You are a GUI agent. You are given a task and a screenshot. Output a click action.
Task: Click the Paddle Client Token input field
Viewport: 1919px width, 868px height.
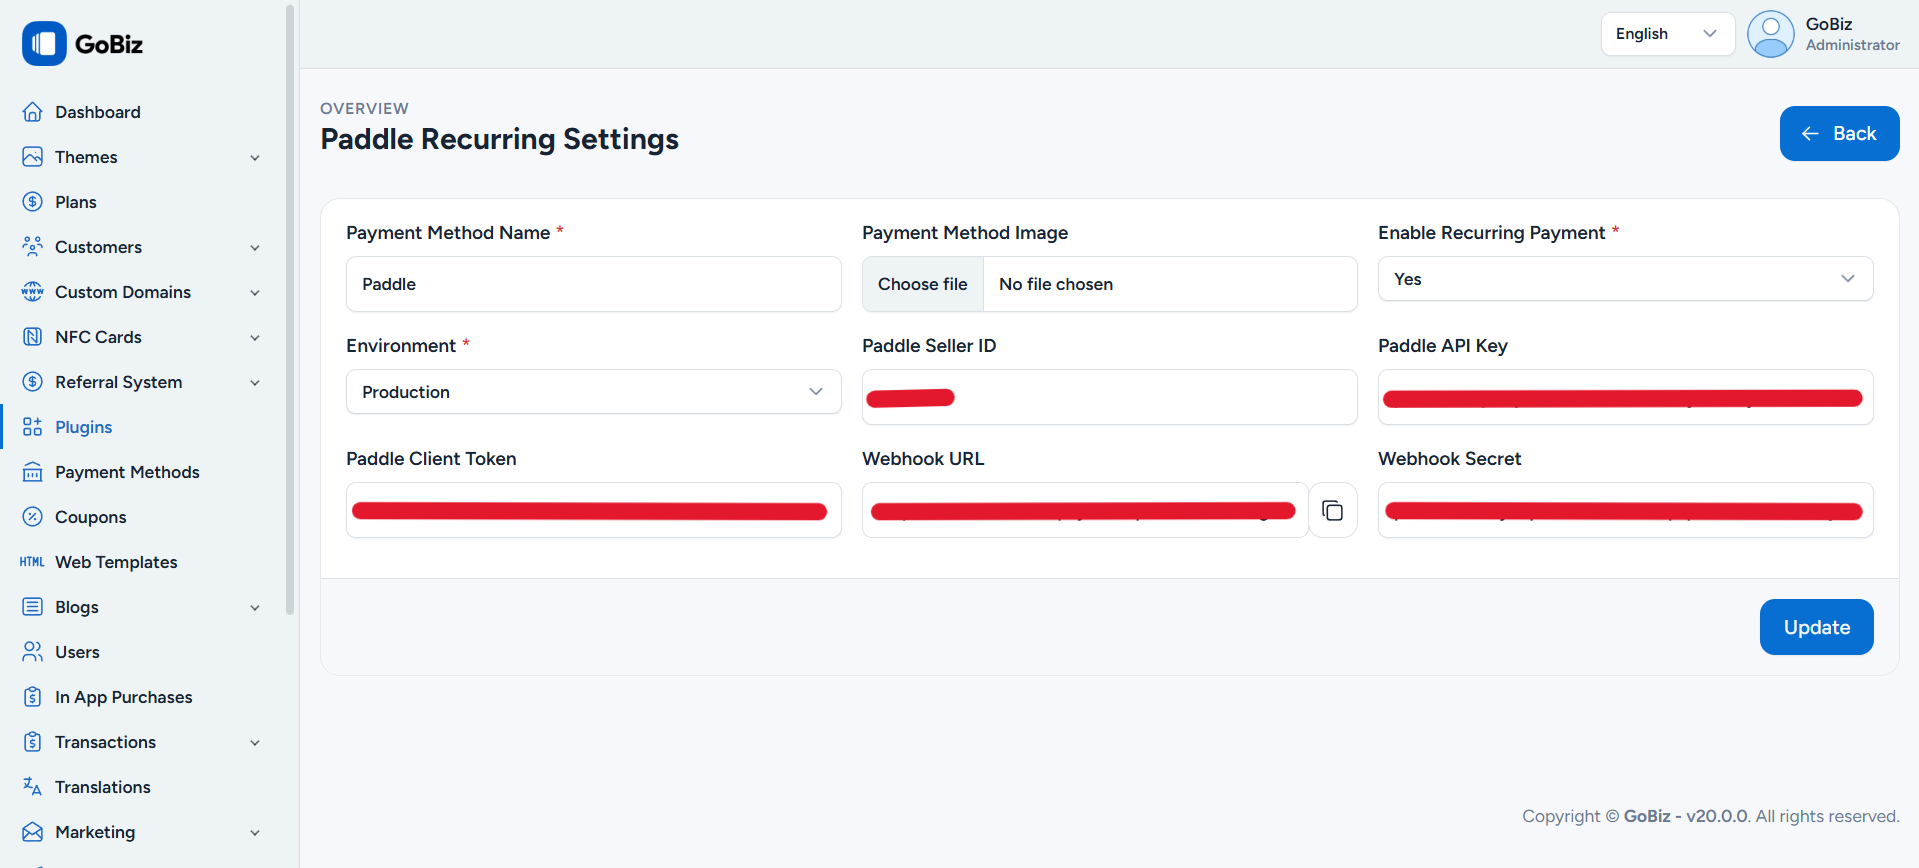[x=593, y=510]
